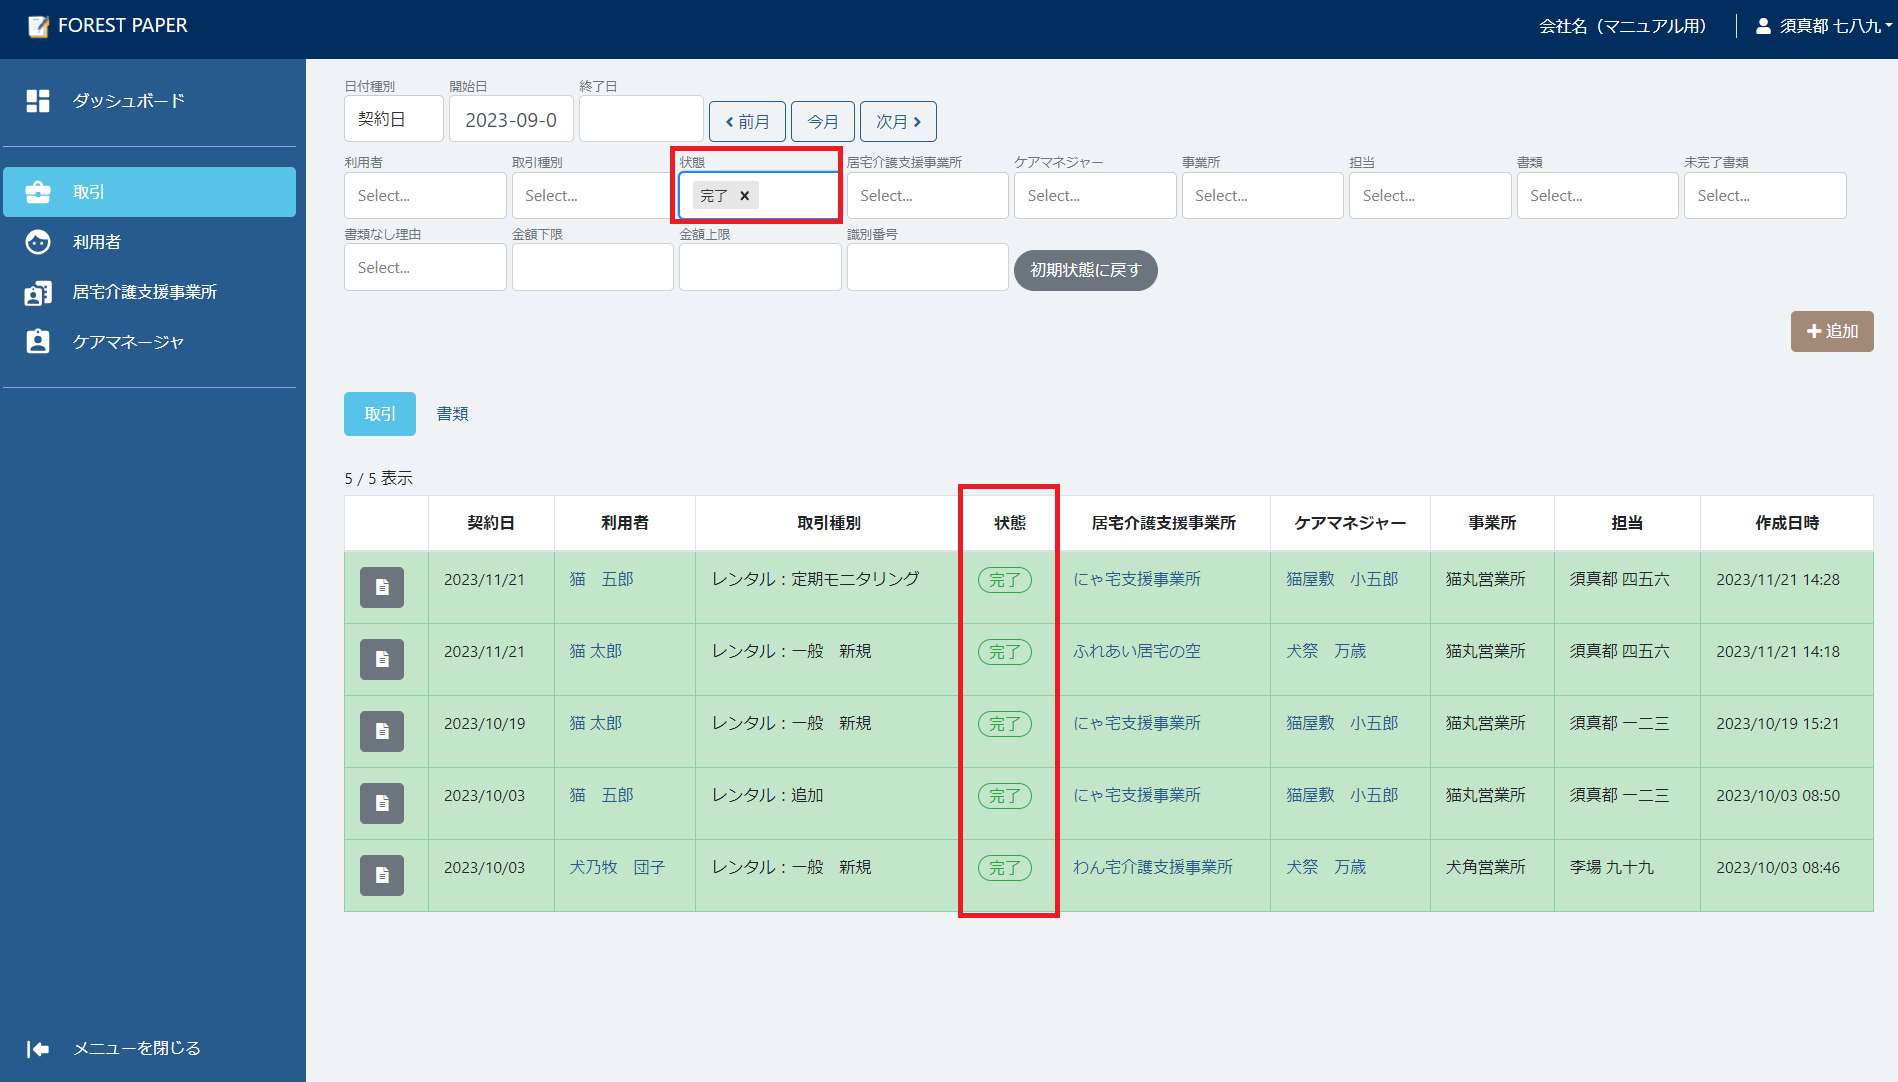Open the user account menu 須真都 七八九
Viewport: 1898px width, 1082px height.
(x=1824, y=26)
